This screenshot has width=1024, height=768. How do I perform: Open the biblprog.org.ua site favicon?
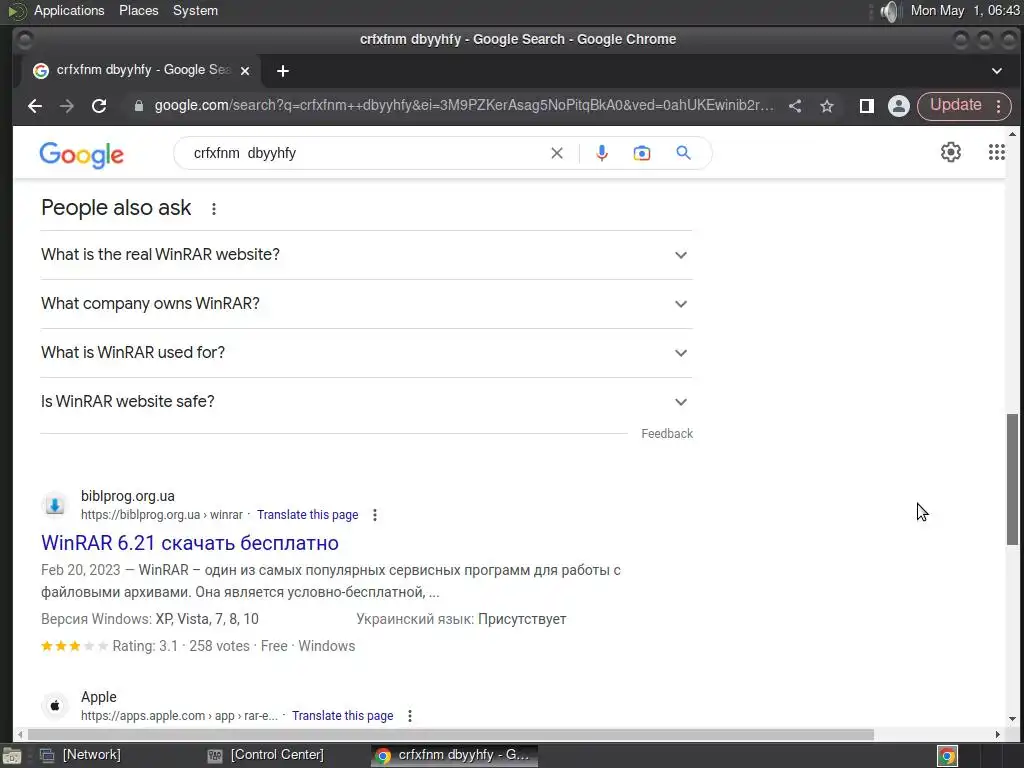point(55,505)
